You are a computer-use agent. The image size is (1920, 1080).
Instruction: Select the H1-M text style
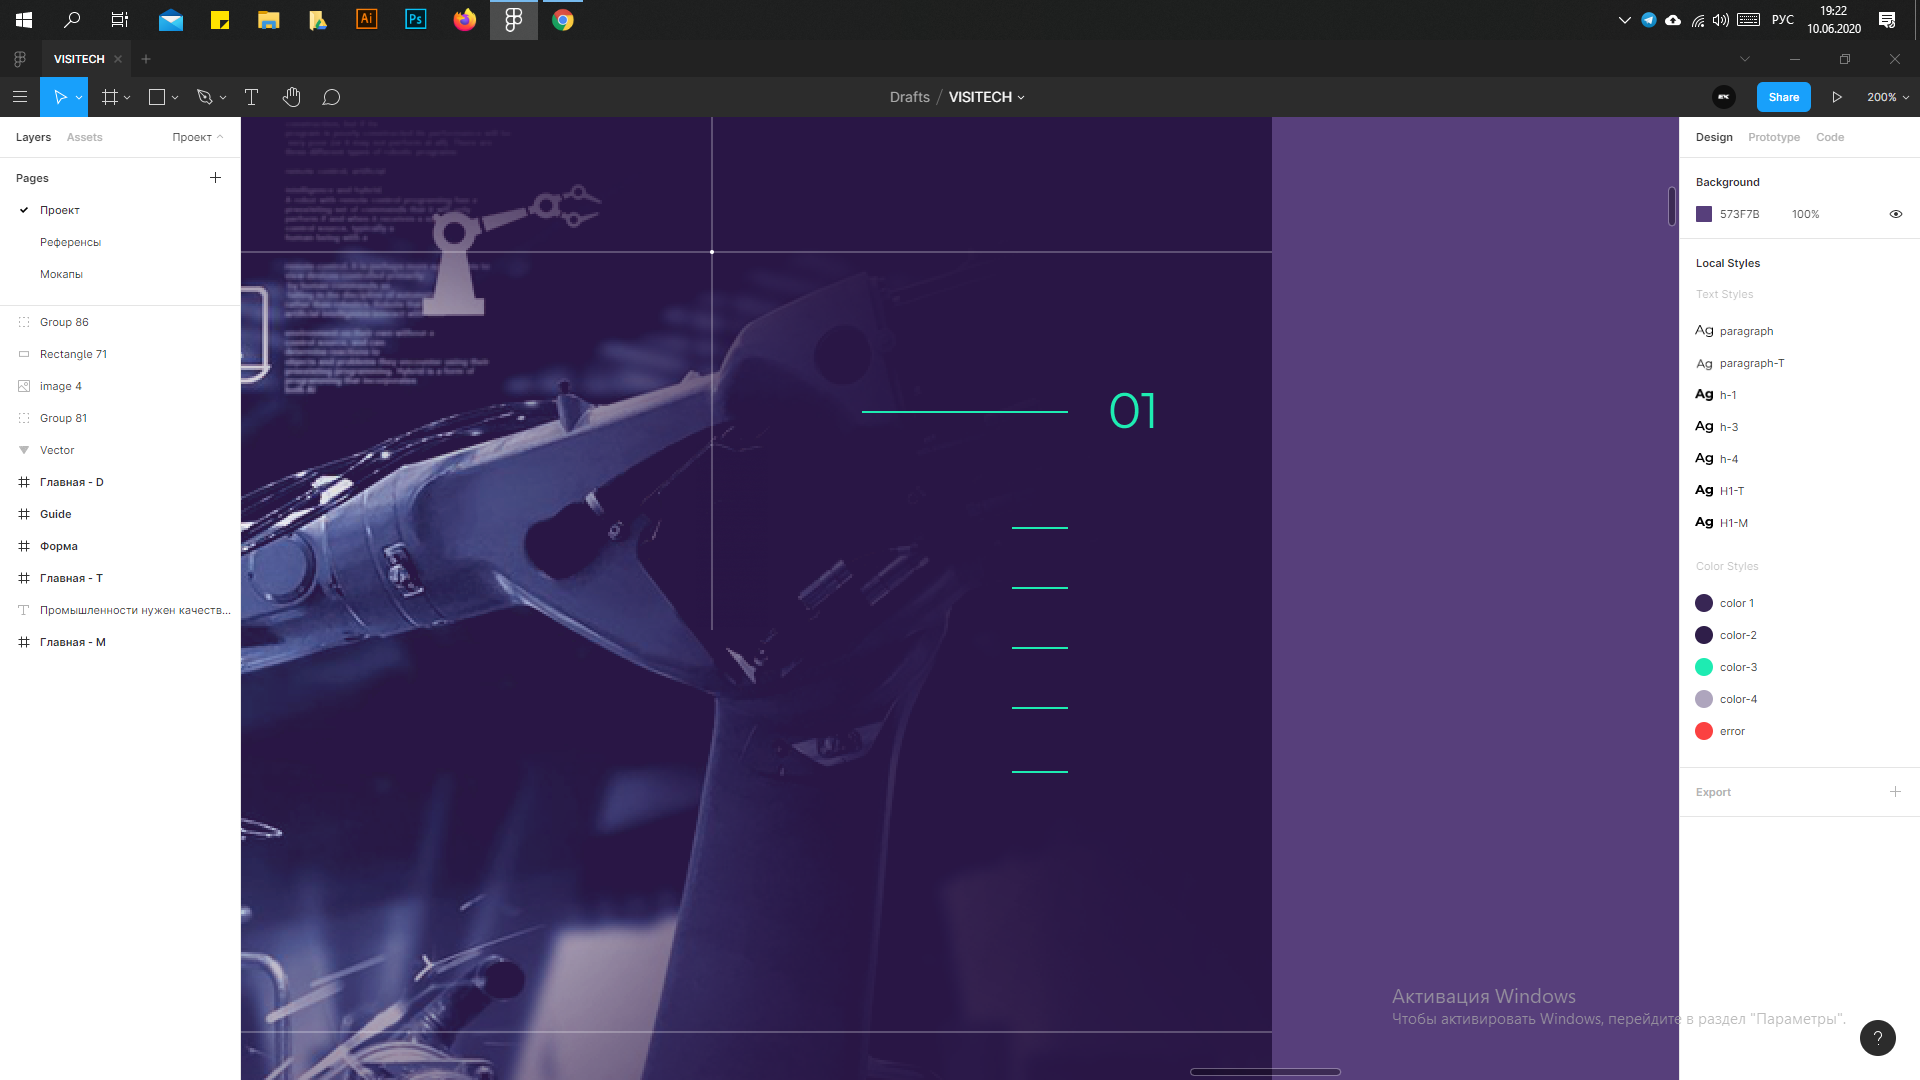pos(1721,522)
